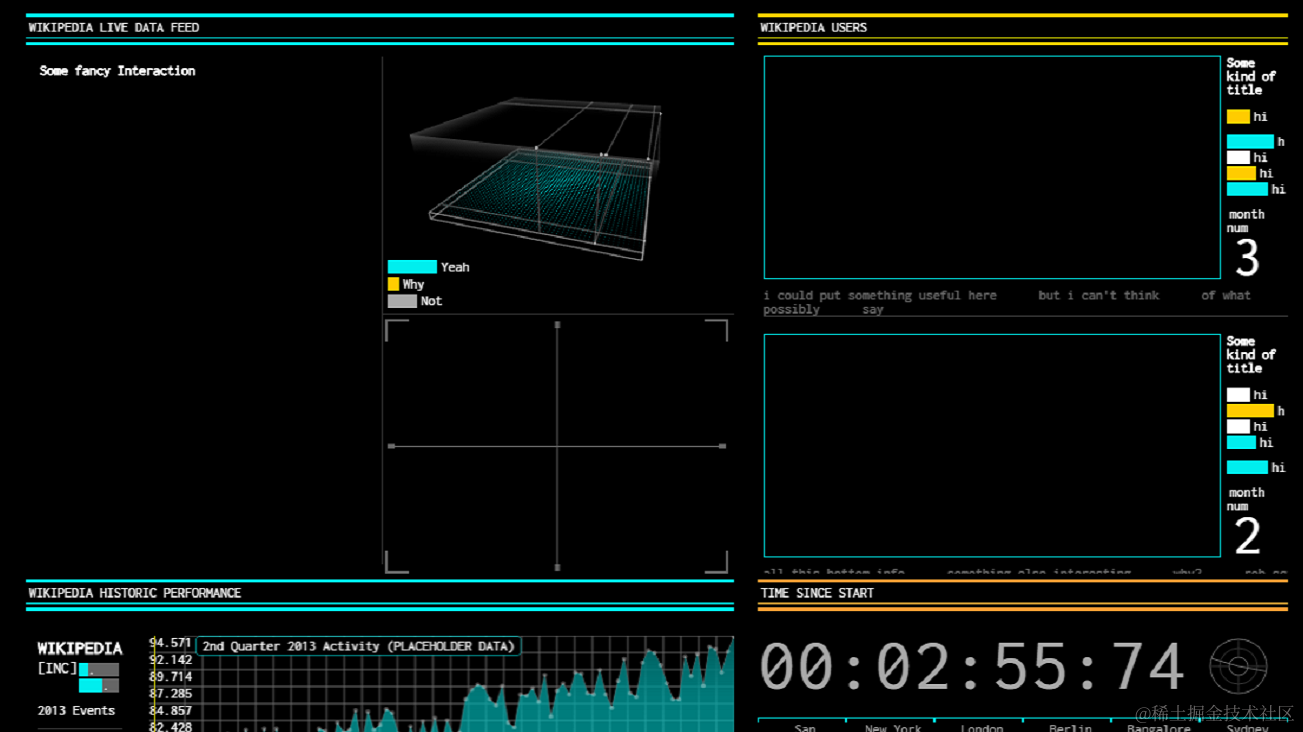Click the white hi bar in upper users panel
1303x732 pixels.
point(1238,158)
